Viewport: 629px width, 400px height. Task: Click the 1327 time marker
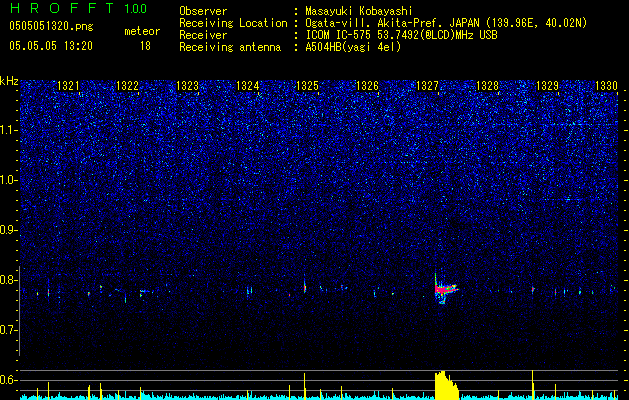click(x=427, y=85)
